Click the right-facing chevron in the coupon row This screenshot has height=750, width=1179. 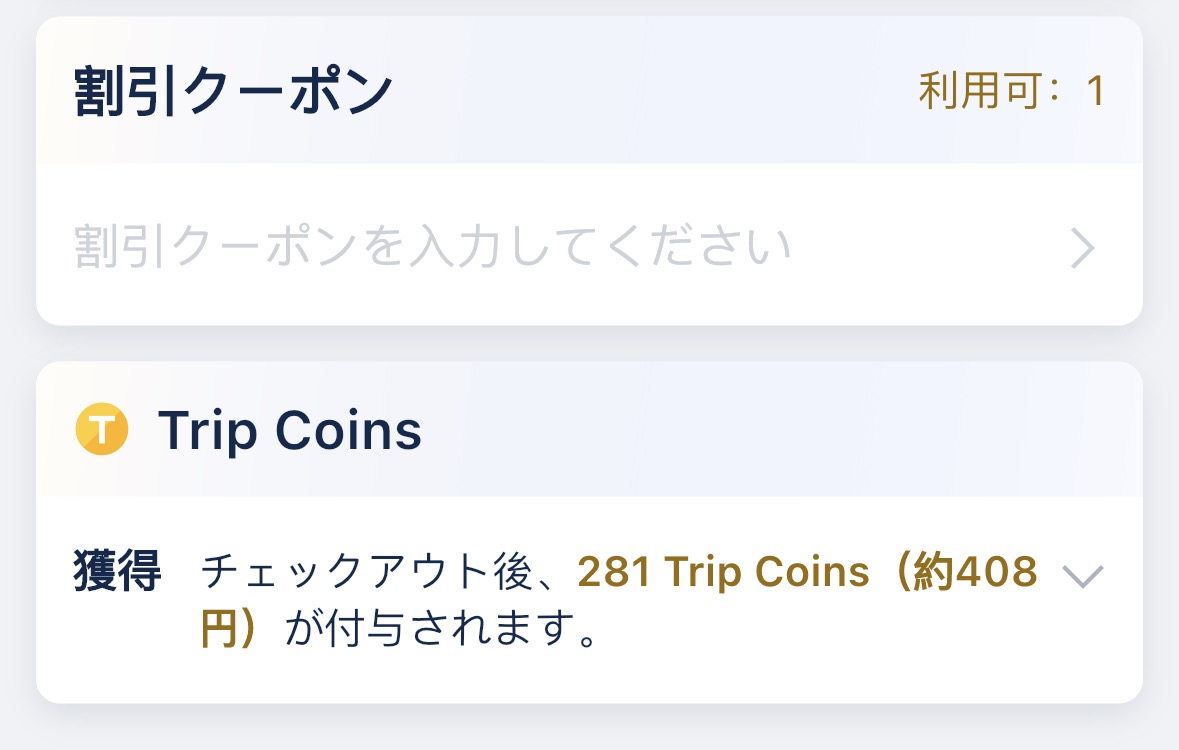[x=1083, y=247]
